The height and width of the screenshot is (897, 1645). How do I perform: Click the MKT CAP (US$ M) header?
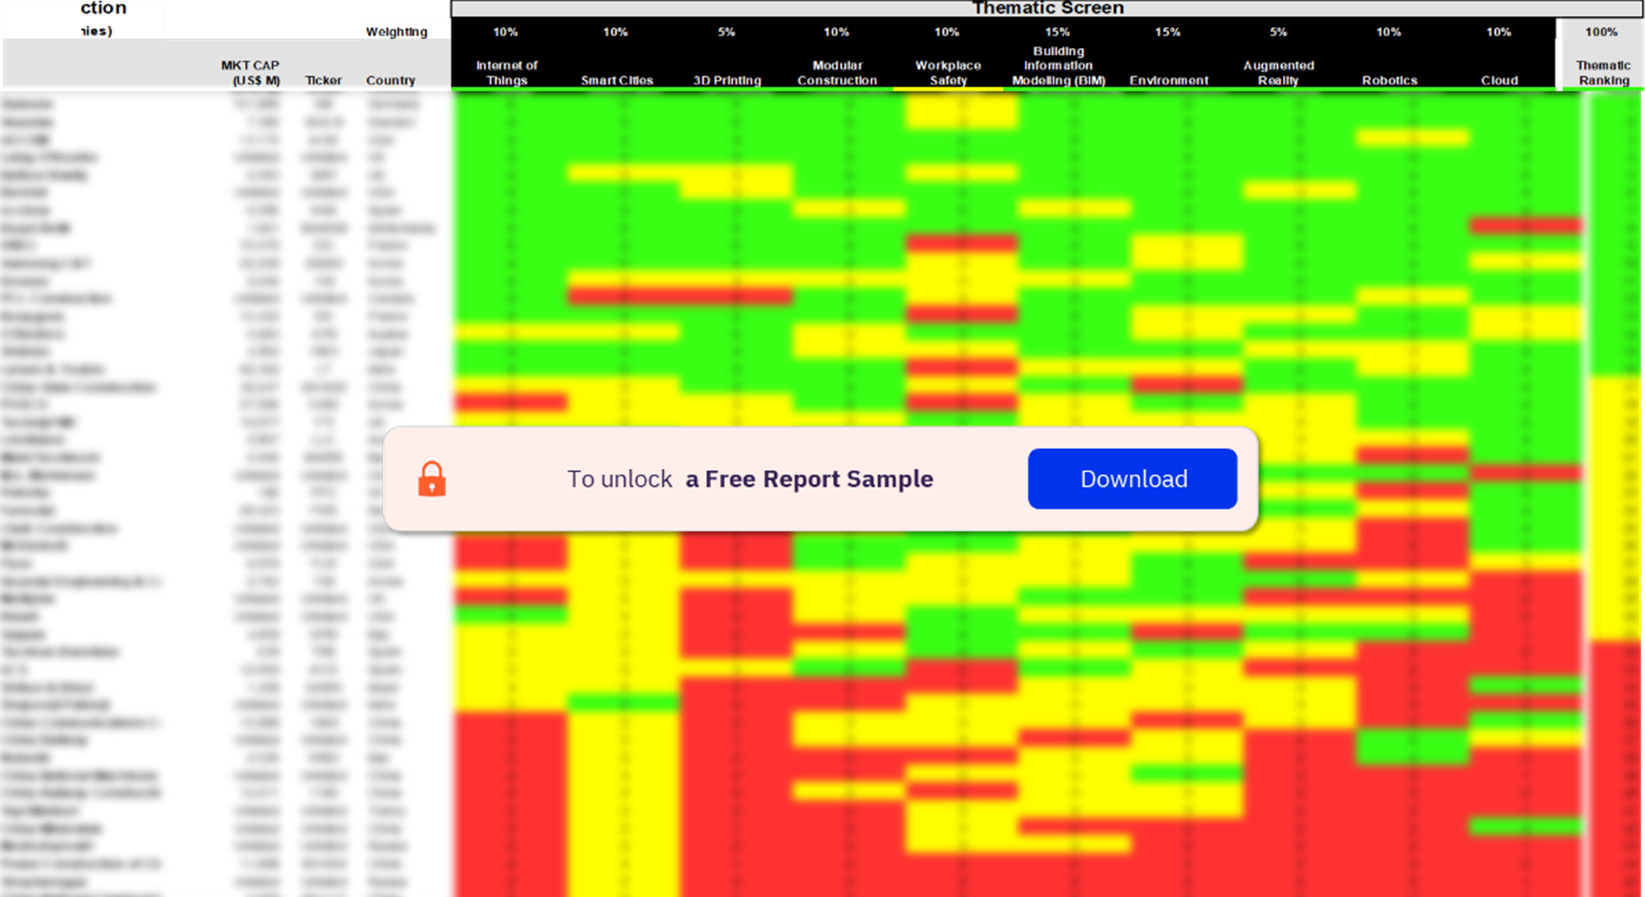point(250,72)
